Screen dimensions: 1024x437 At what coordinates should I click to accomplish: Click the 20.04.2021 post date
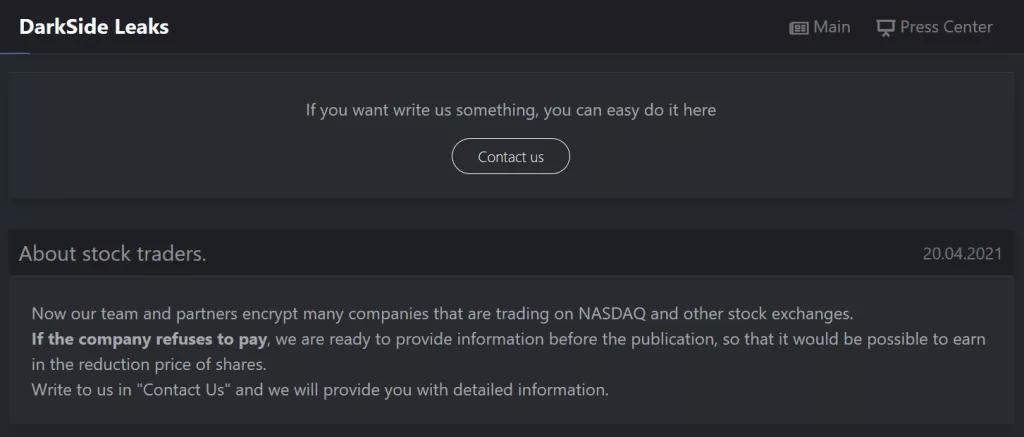tap(962, 253)
